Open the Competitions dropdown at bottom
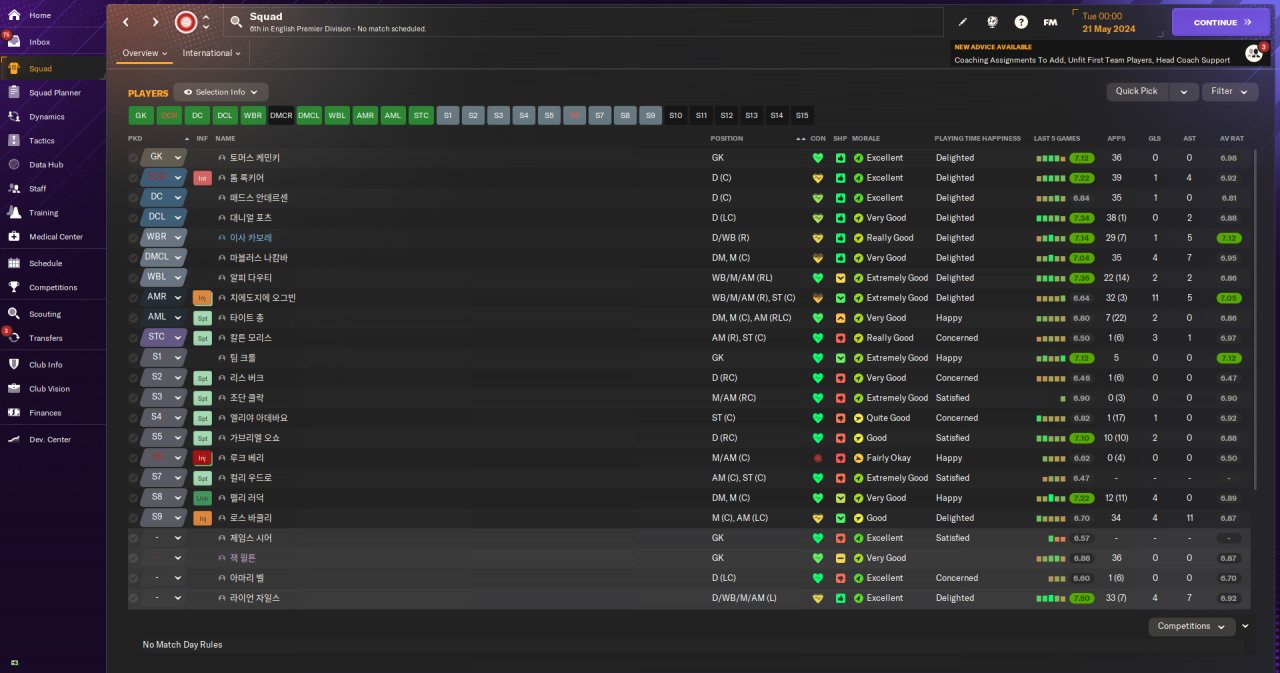Screen dimensions: 1280x673 [1191, 626]
